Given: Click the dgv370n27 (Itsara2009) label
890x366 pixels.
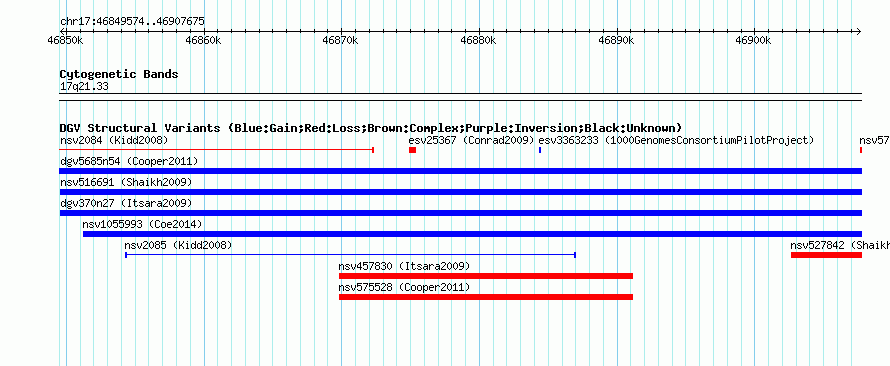Looking at the screenshot, I should (x=126, y=203).
